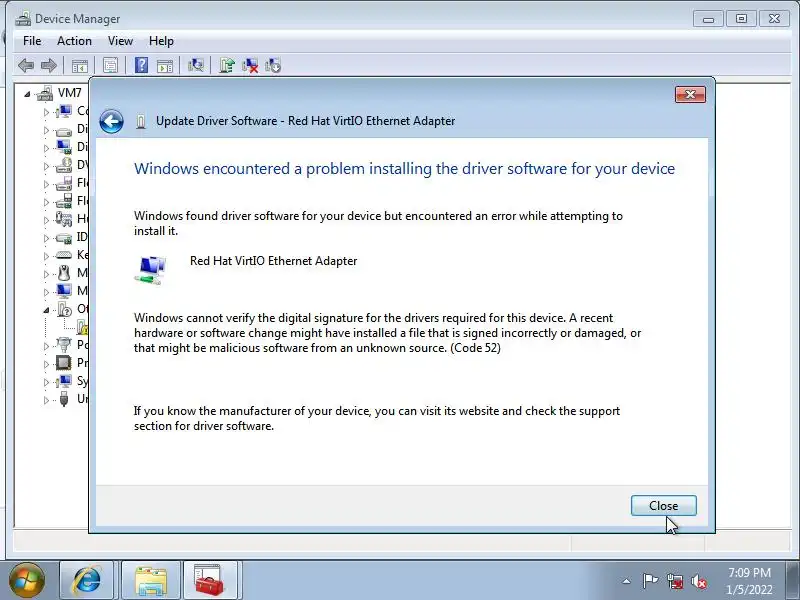Select the Ports category icon in tree
The image size is (800, 600).
coord(64,345)
